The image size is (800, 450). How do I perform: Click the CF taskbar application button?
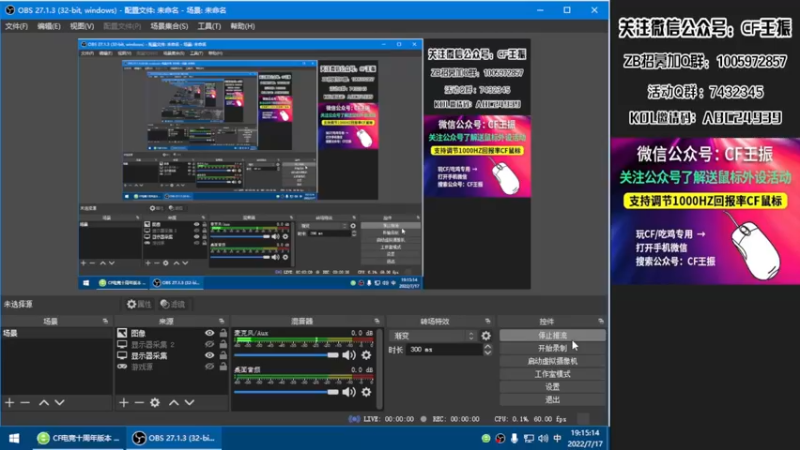point(79,438)
